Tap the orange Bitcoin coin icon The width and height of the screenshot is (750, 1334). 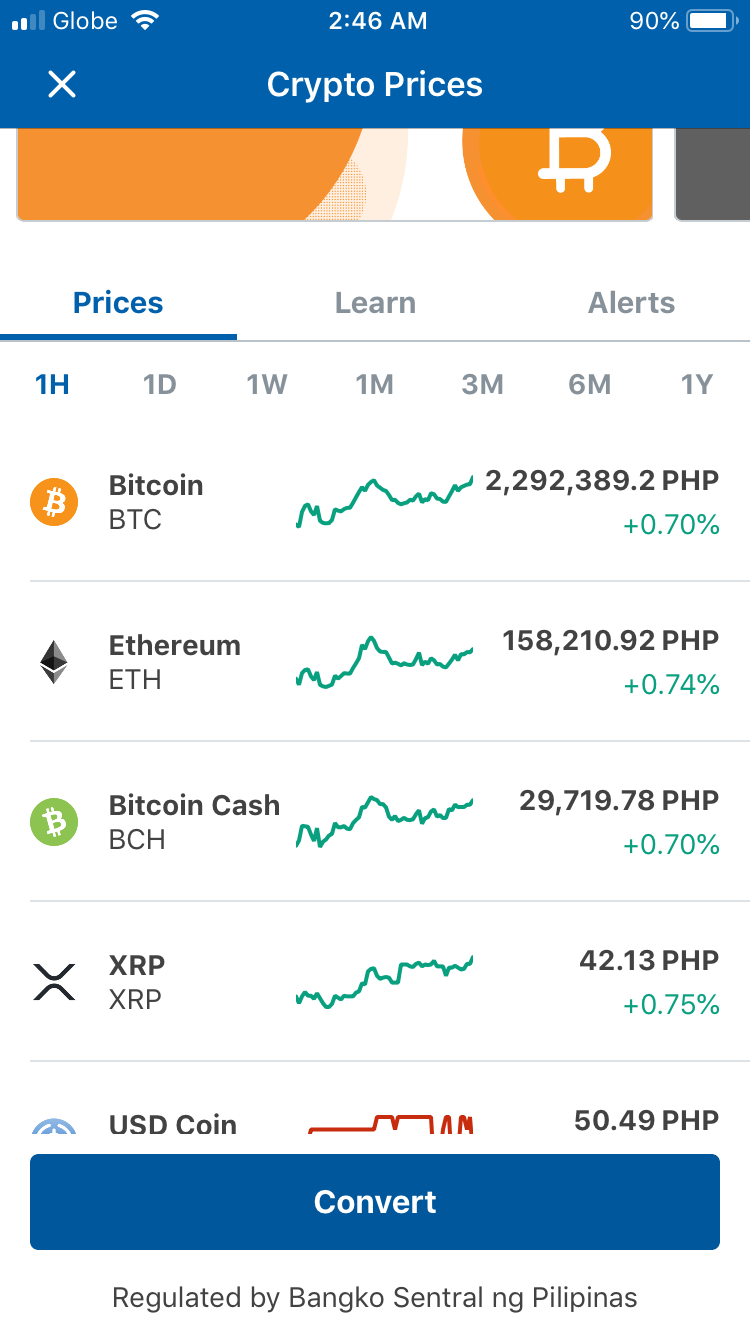[54, 502]
